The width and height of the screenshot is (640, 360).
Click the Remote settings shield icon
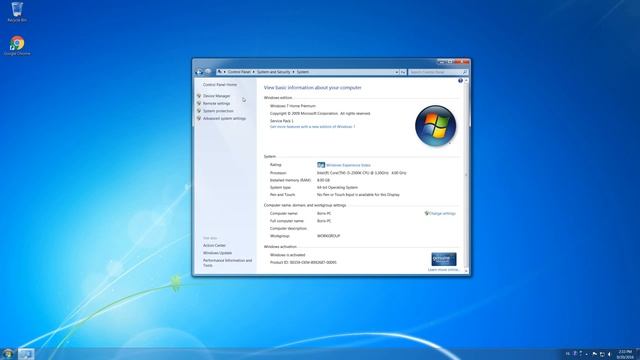pos(199,103)
